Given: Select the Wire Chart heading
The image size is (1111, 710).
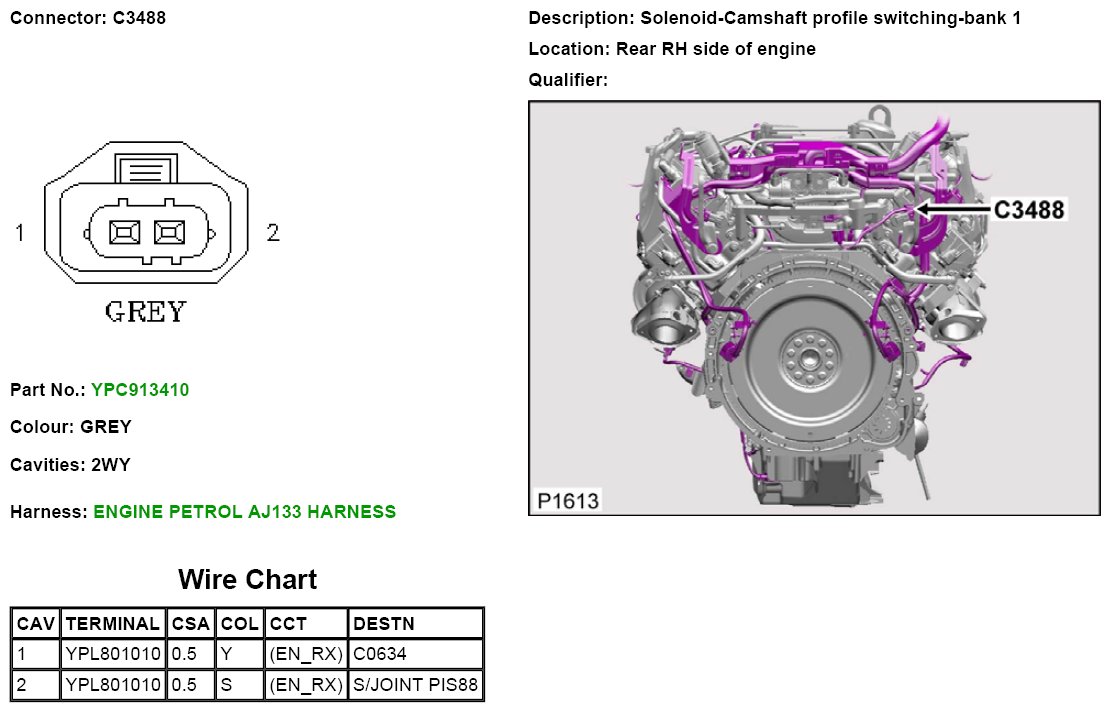Looking at the screenshot, I should (x=247, y=579).
